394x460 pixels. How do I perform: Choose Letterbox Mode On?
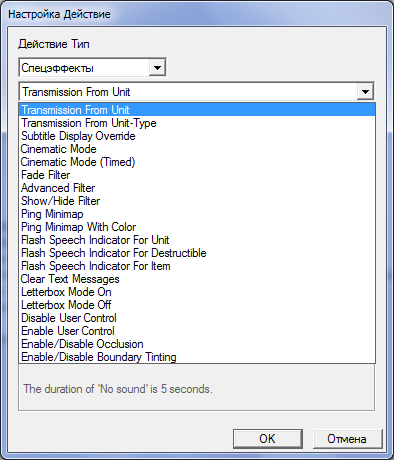point(197,292)
